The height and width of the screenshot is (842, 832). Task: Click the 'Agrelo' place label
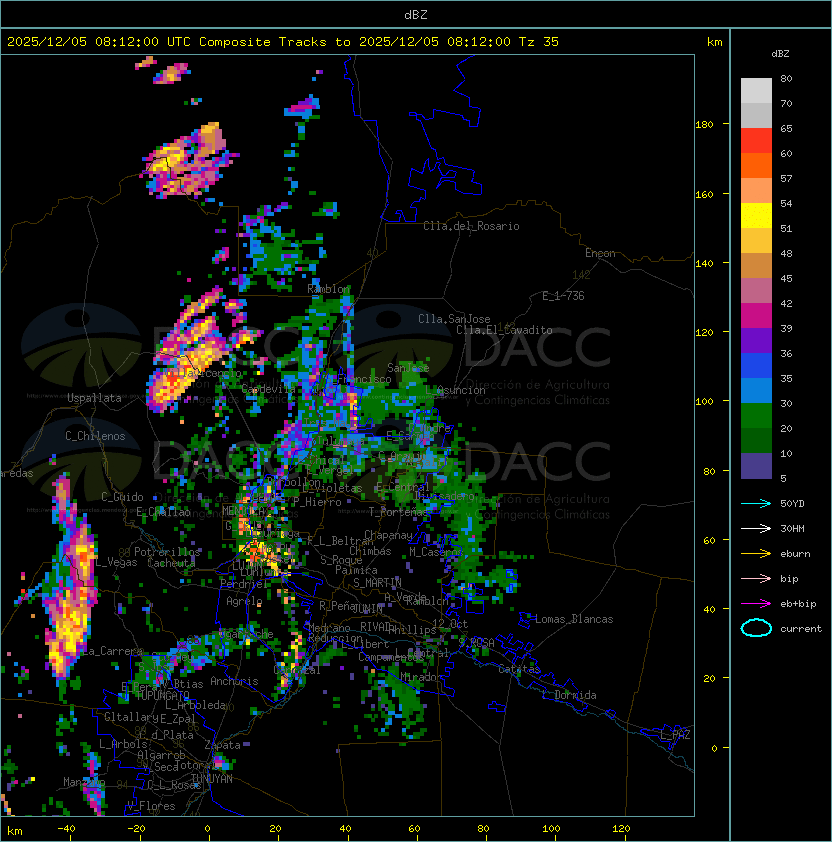(244, 601)
